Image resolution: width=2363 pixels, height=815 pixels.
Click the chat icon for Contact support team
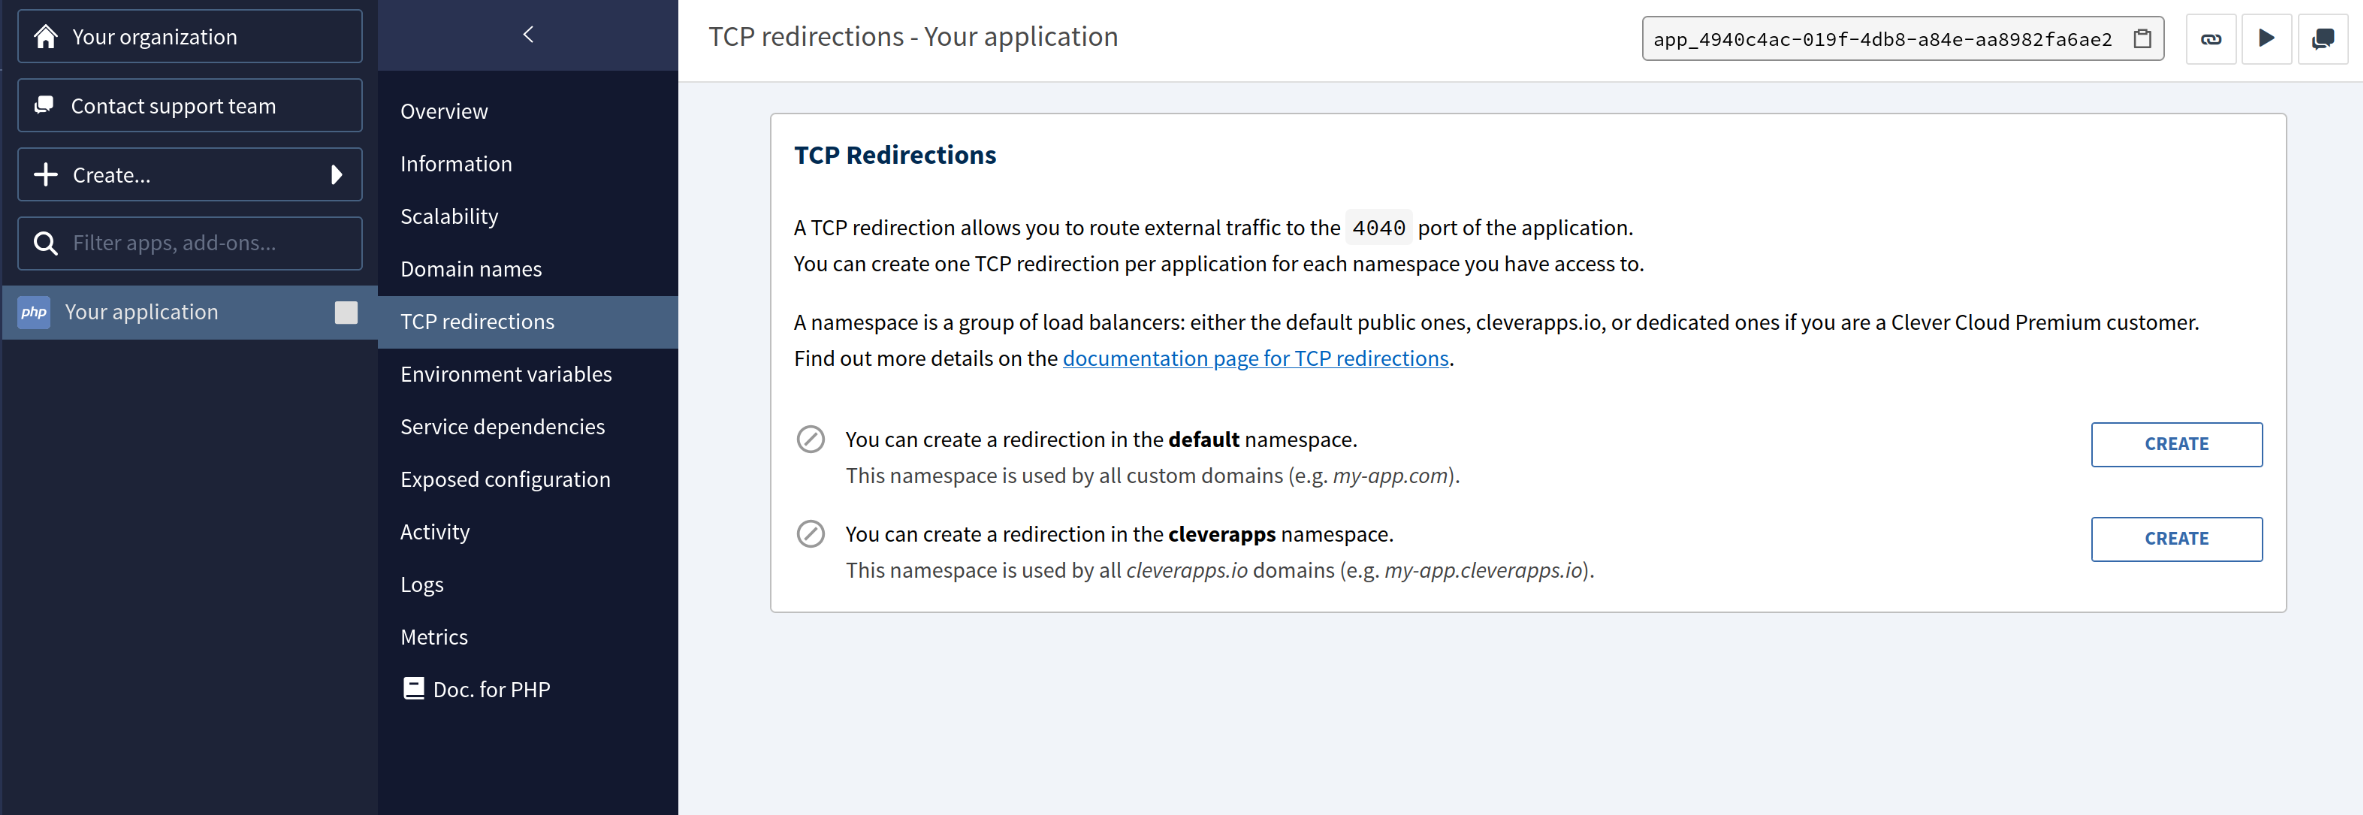[45, 105]
